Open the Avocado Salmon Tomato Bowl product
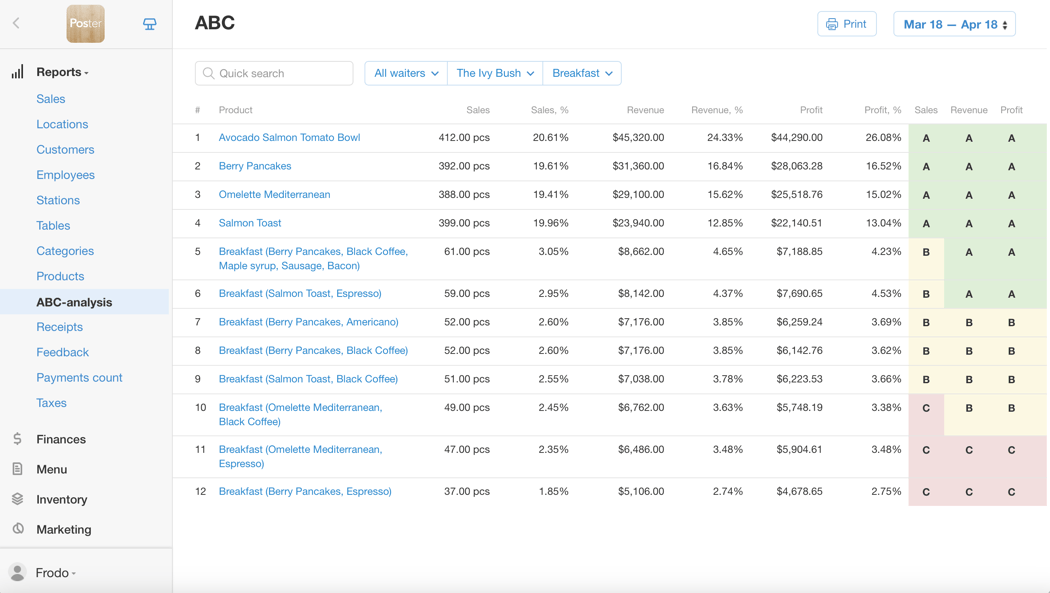This screenshot has height=593, width=1050. (x=289, y=137)
